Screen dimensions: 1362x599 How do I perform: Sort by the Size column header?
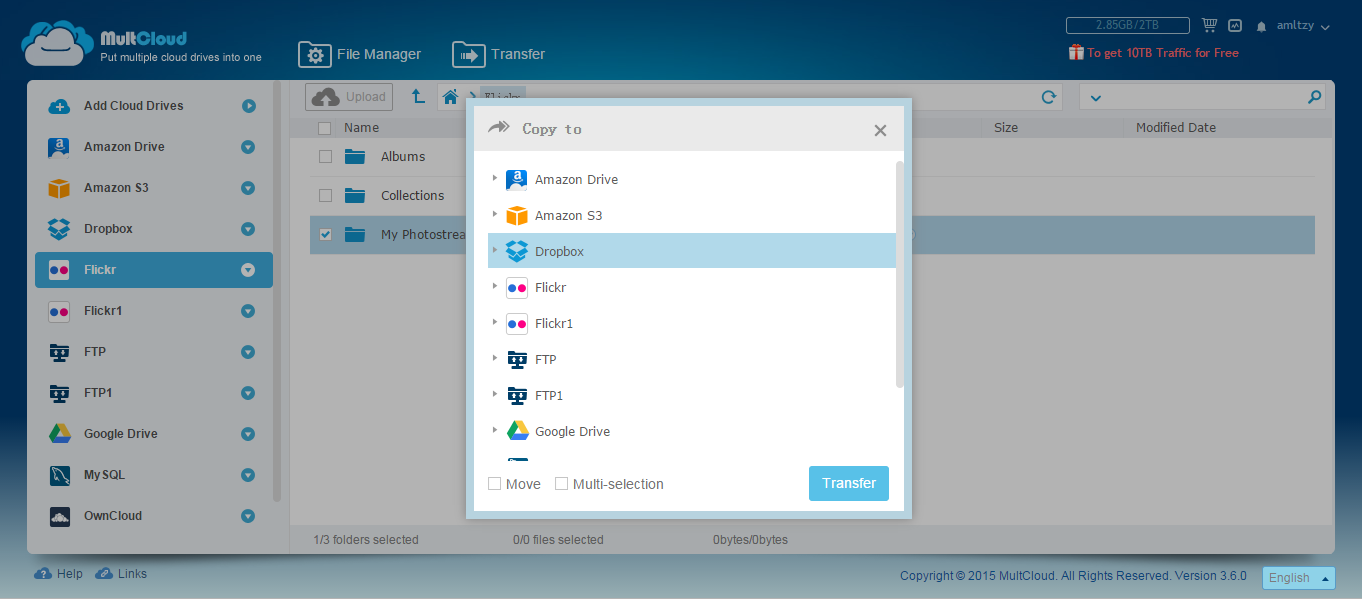1006,127
